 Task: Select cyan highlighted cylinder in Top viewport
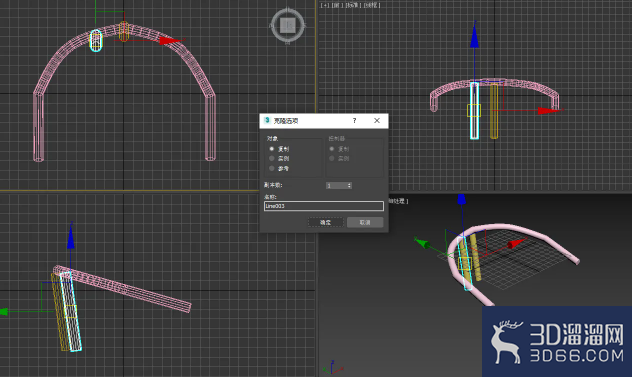[x=96, y=40]
